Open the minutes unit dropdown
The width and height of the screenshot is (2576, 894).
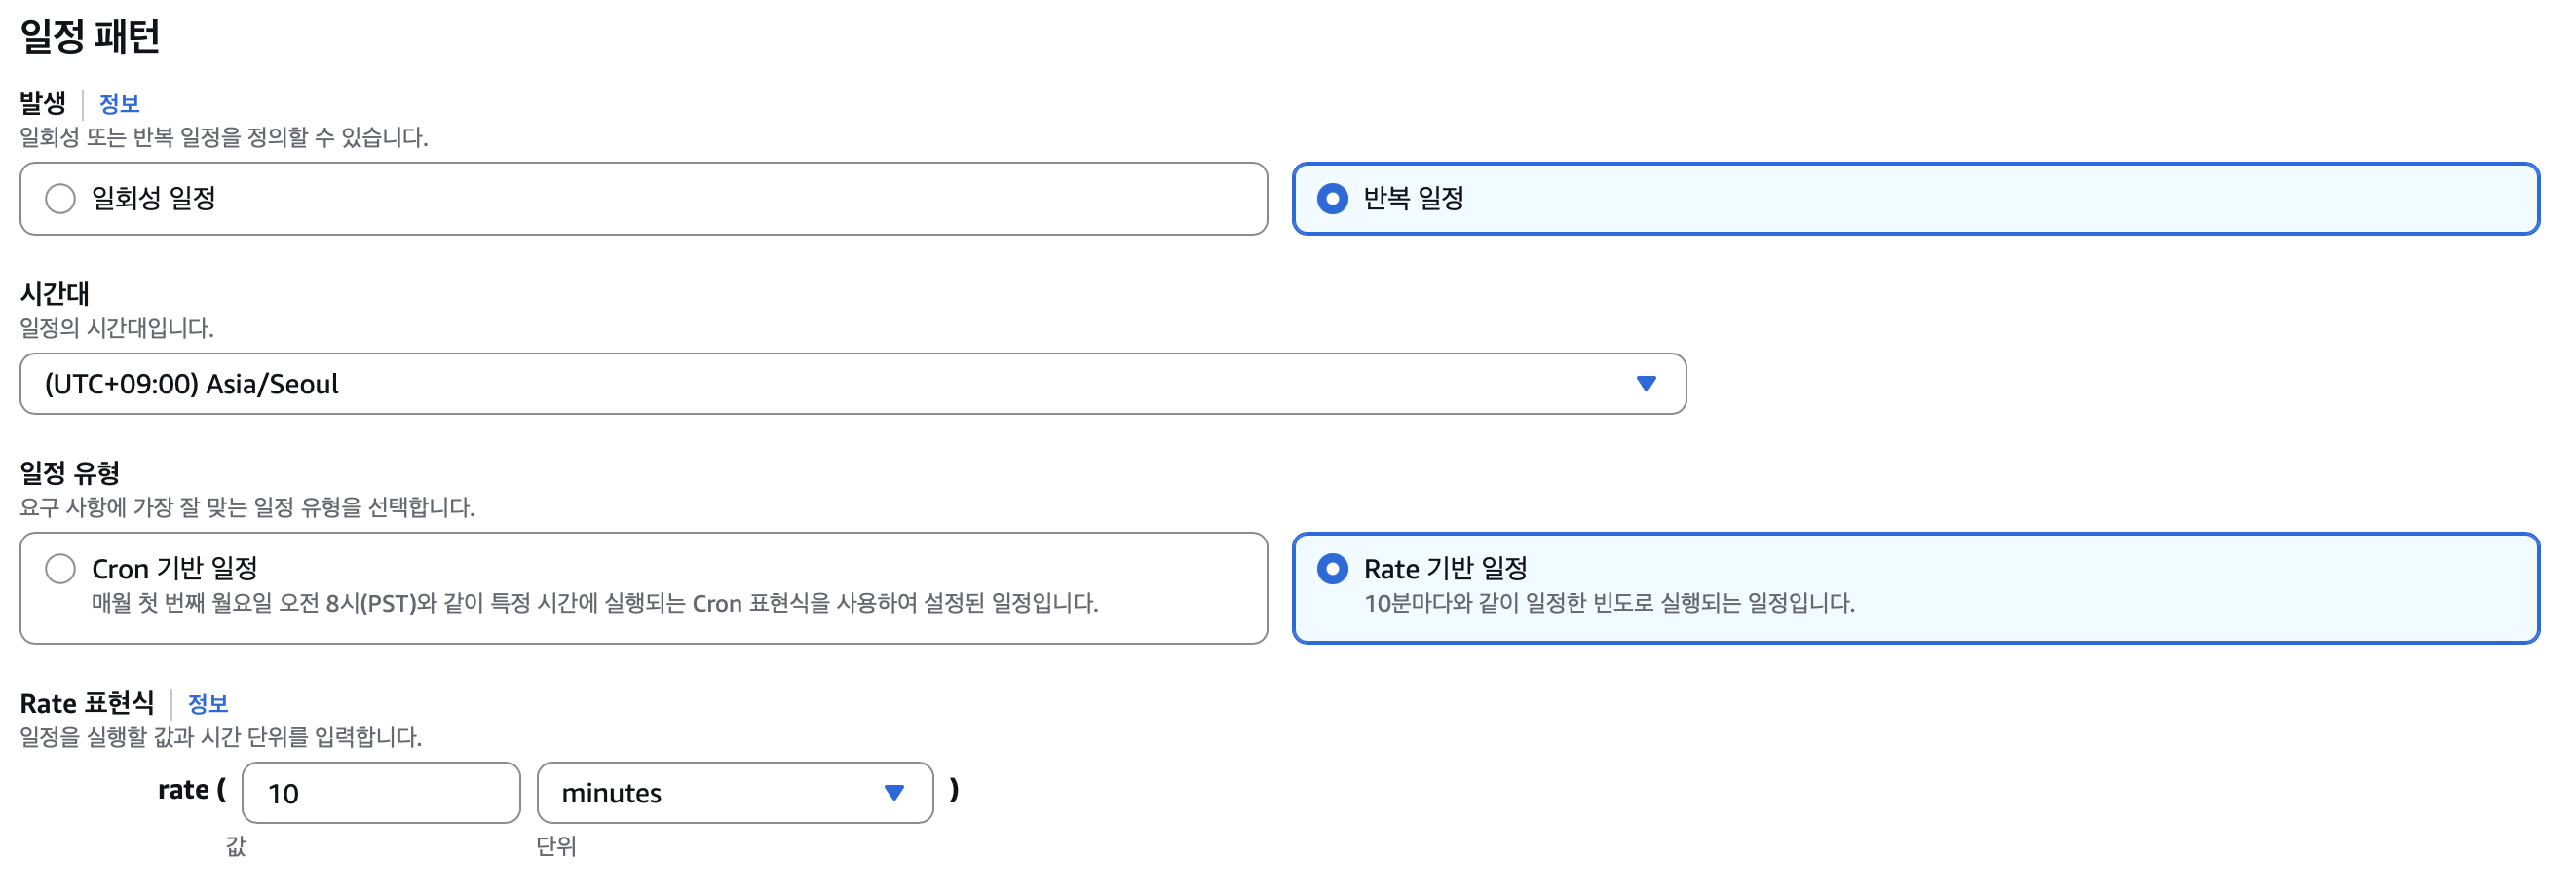click(x=735, y=792)
